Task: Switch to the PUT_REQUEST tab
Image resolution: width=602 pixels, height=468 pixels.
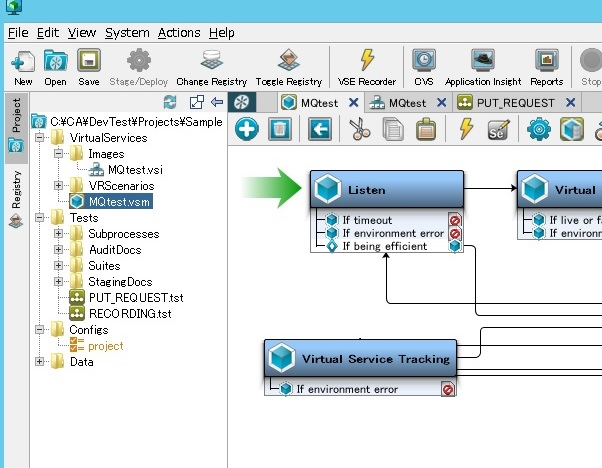Action: coord(510,102)
